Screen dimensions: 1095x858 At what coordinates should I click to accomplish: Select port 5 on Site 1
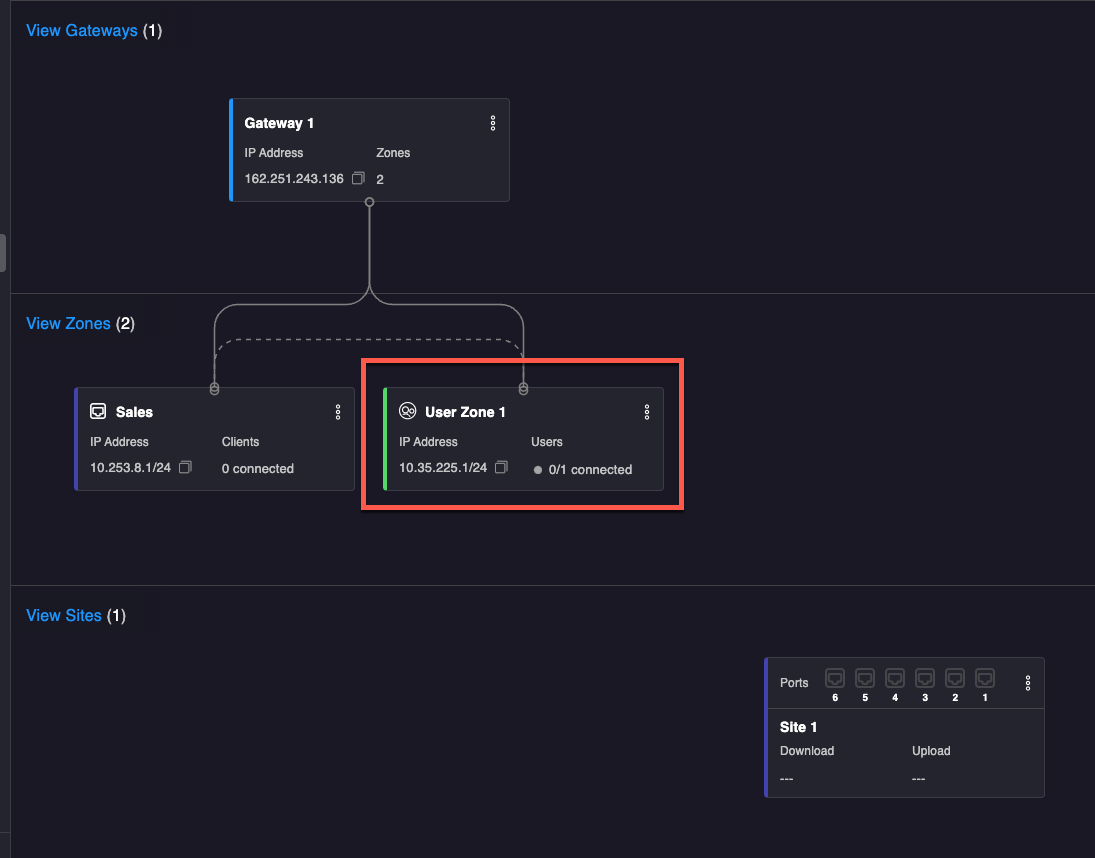pyautogui.click(x=865, y=678)
